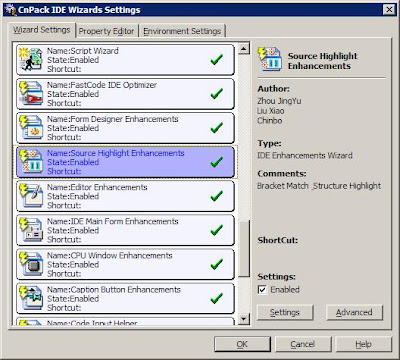This screenshot has width=400, height=360.
Task: Click the Bracket Match Structure Highlight comment
Action: point(319,186)
